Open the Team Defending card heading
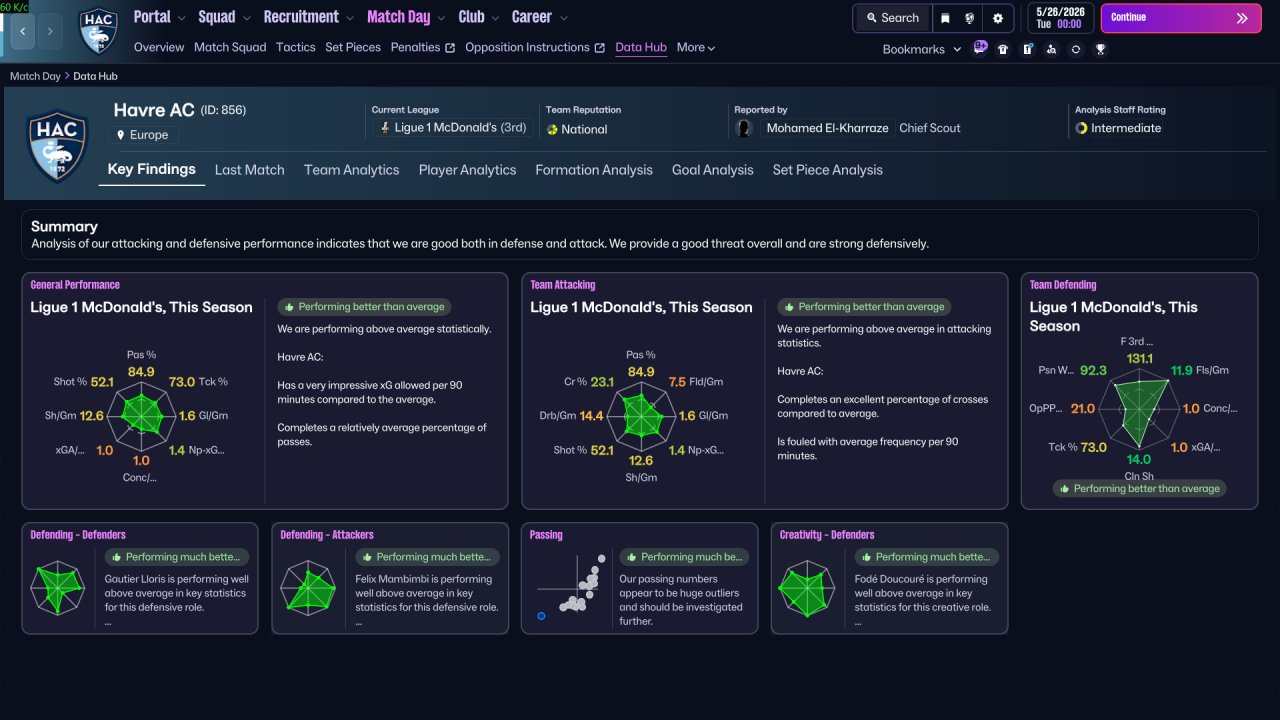The width and height of the screenshot is (1280, 720). coord(1063,285)
